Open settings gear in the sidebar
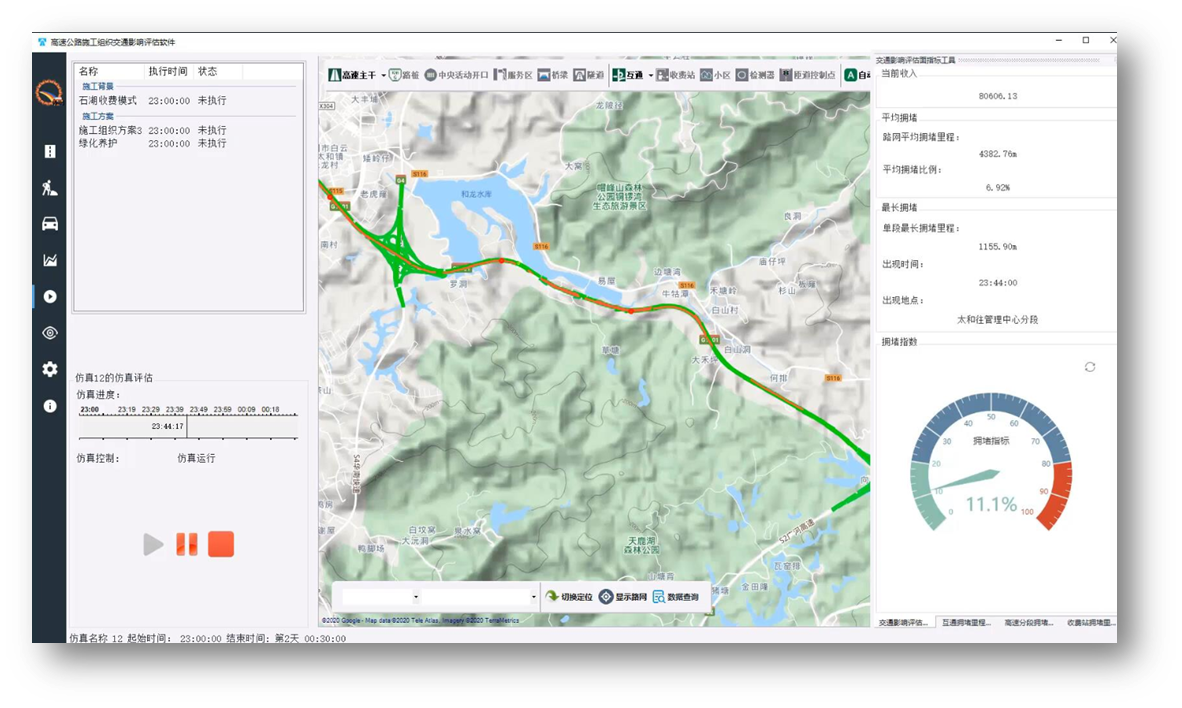The width and height of the screenshot is (1182, 708). click(49, 369)
